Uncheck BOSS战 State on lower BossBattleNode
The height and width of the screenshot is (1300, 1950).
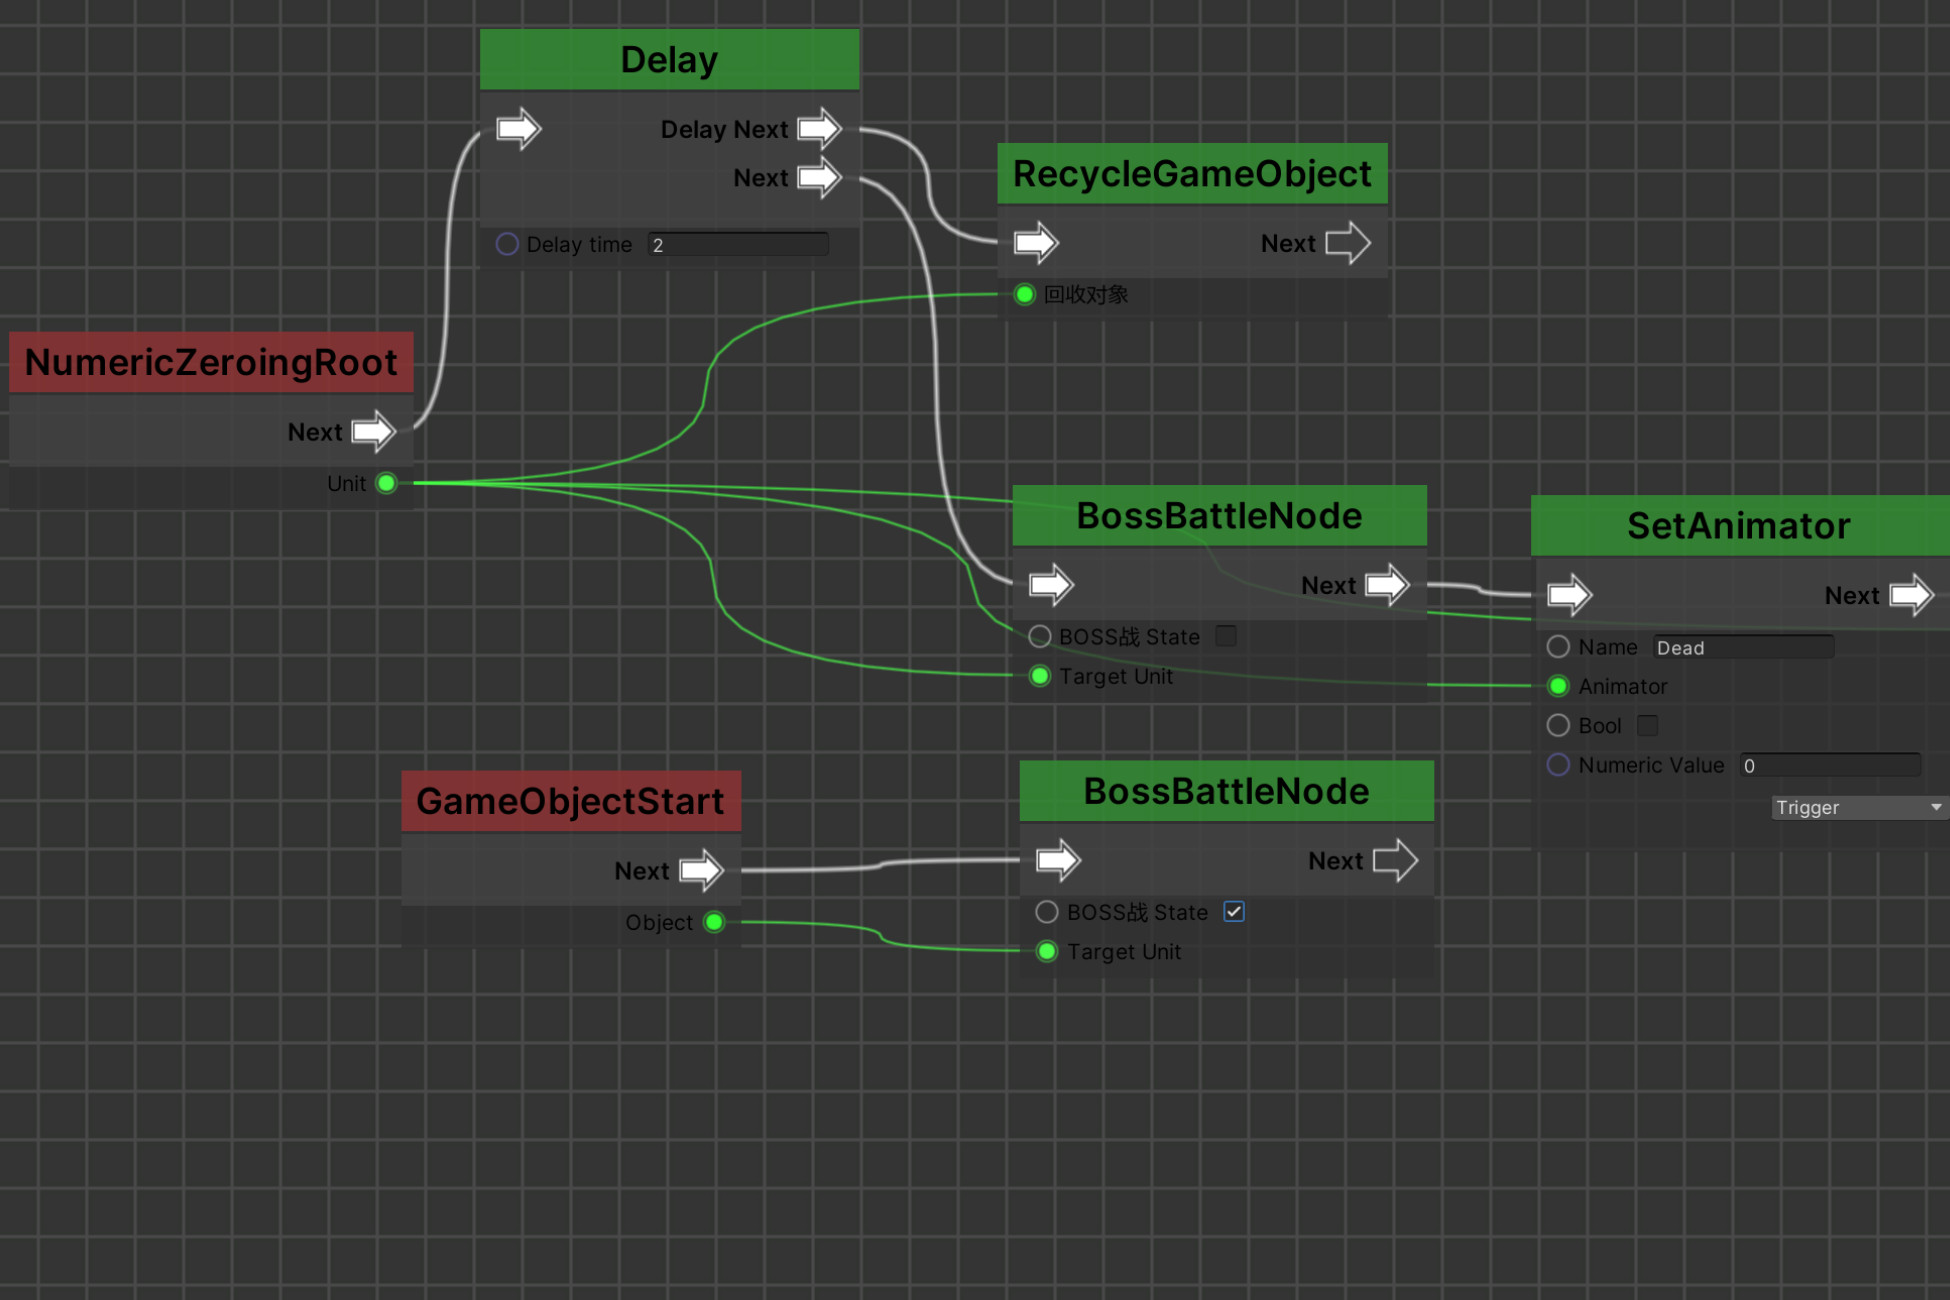(1234, 912)
